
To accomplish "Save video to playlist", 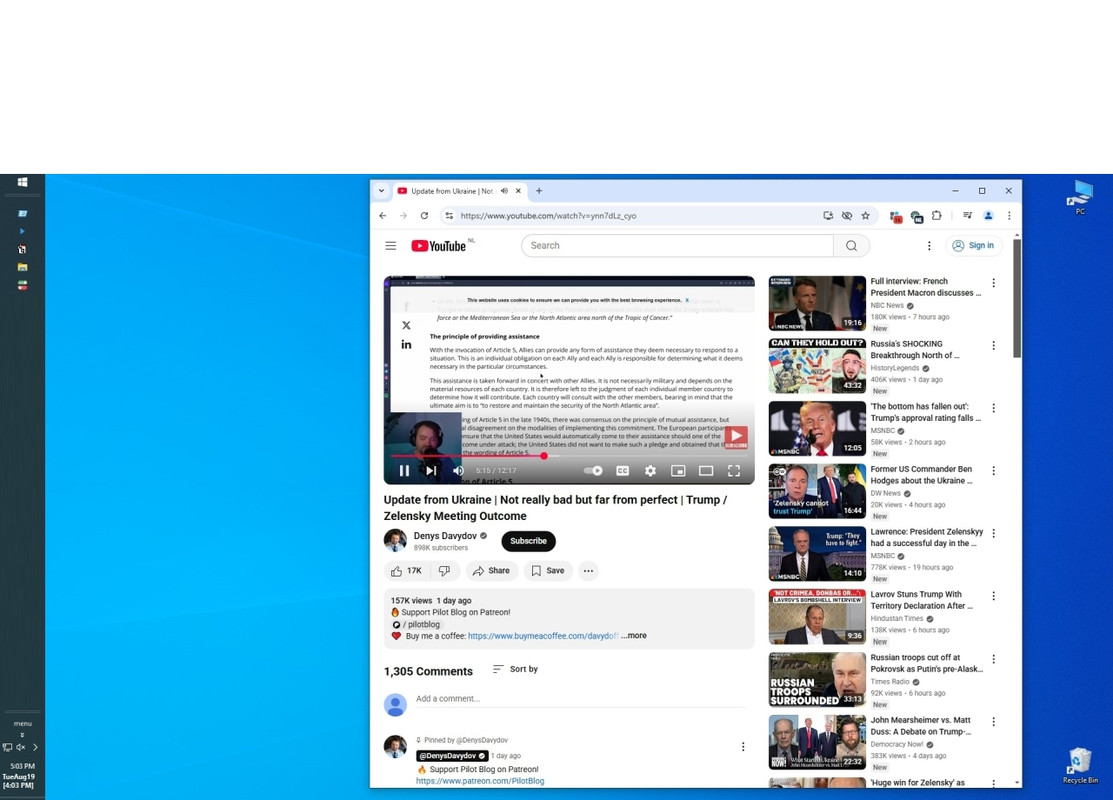I will (548, 571).
